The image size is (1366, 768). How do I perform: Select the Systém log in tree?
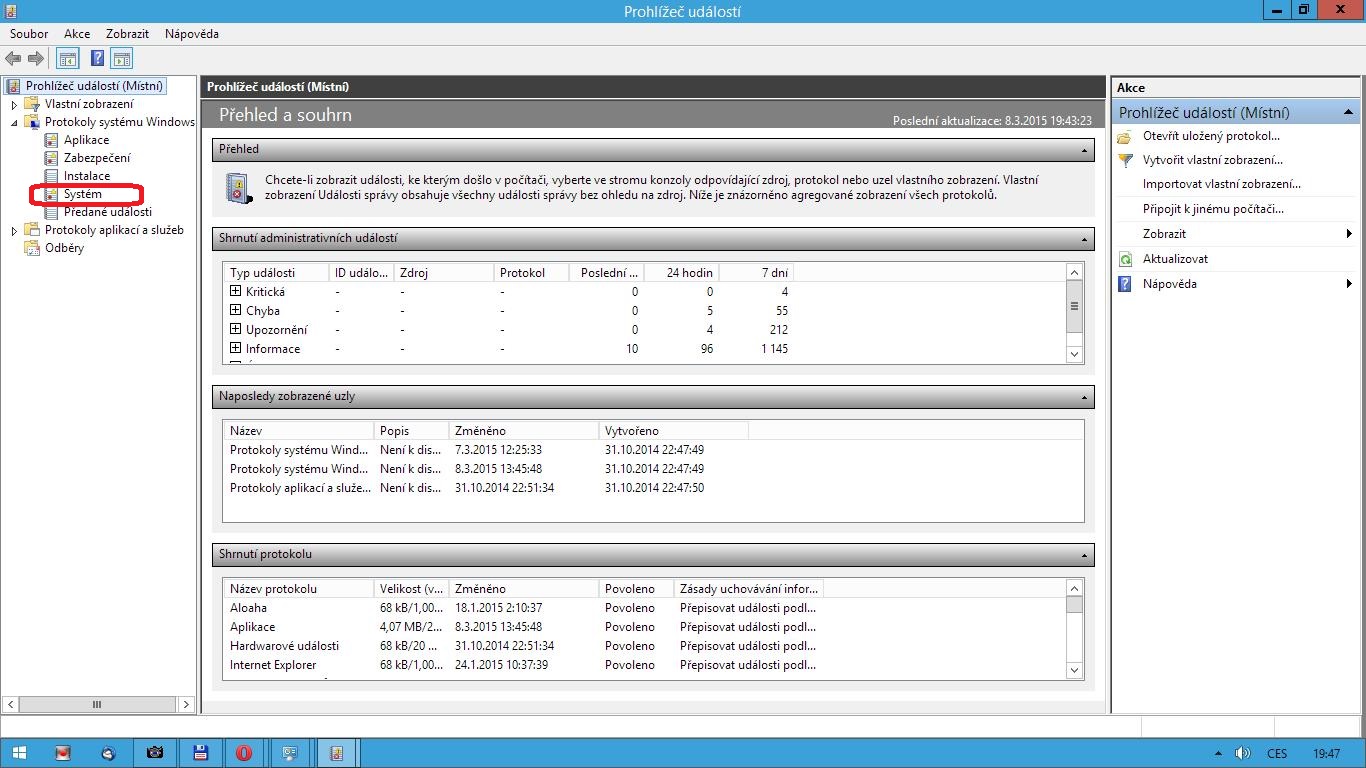pyautogui.click(x=82, y=194)
